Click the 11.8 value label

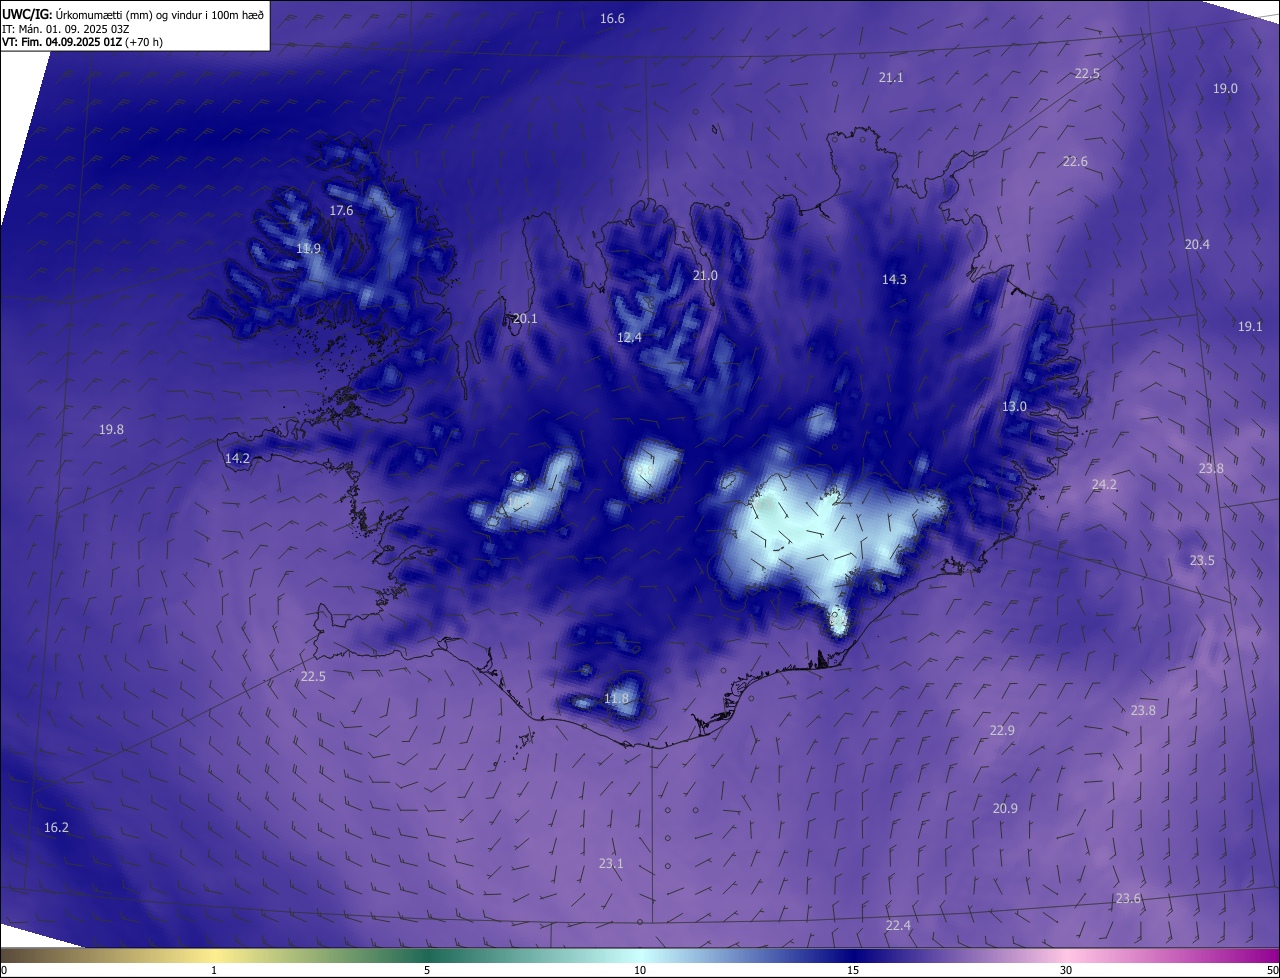click(x=617, y=698)
